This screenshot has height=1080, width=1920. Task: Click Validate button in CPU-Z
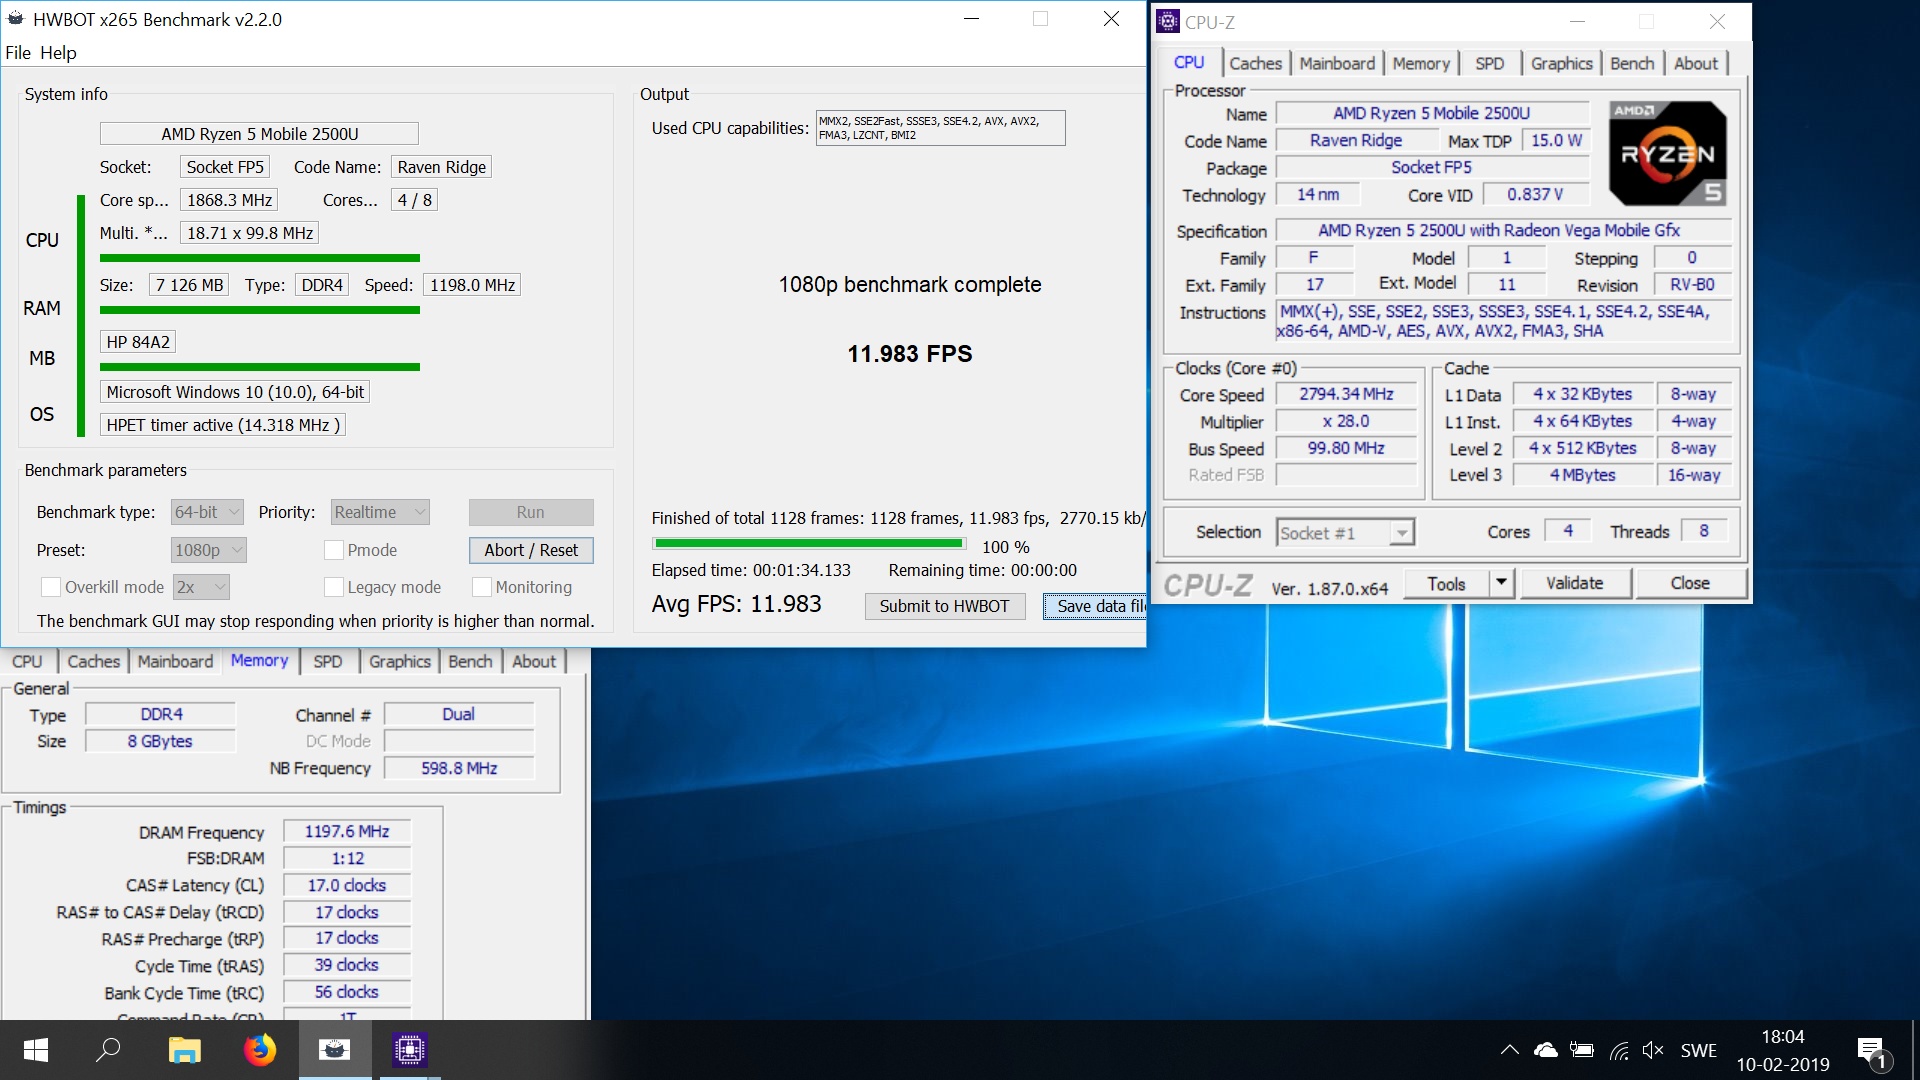coord(1575,583)
